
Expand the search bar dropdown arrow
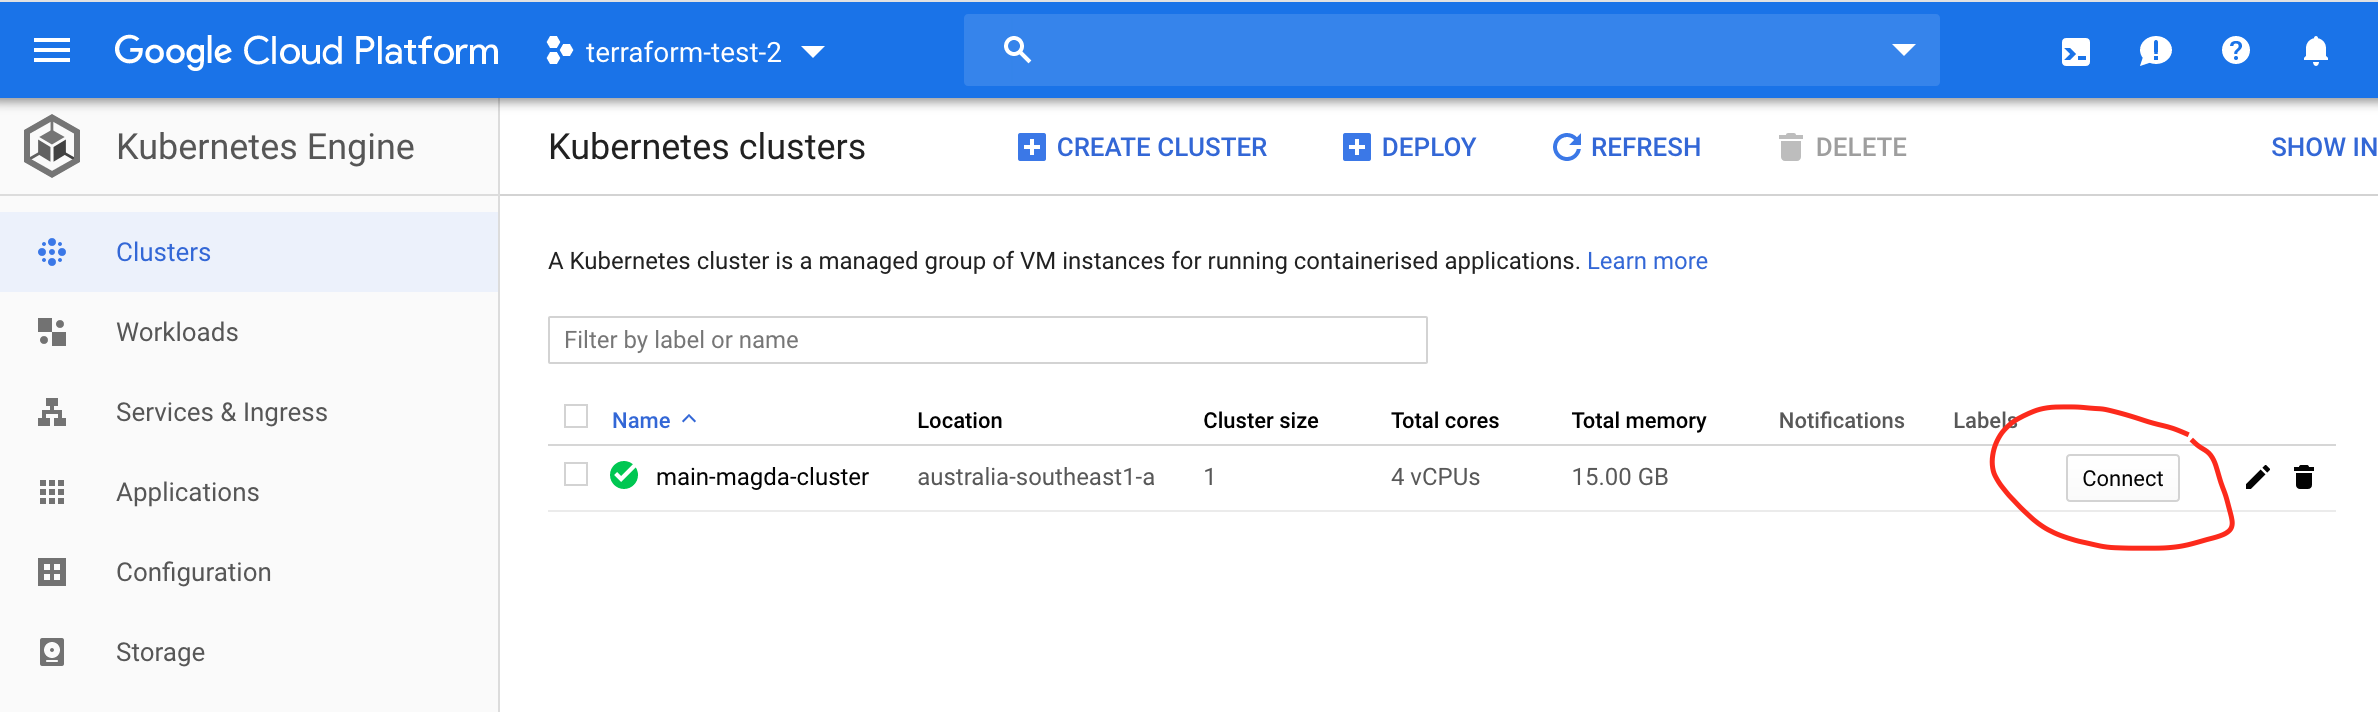(x=1903, y=50)
